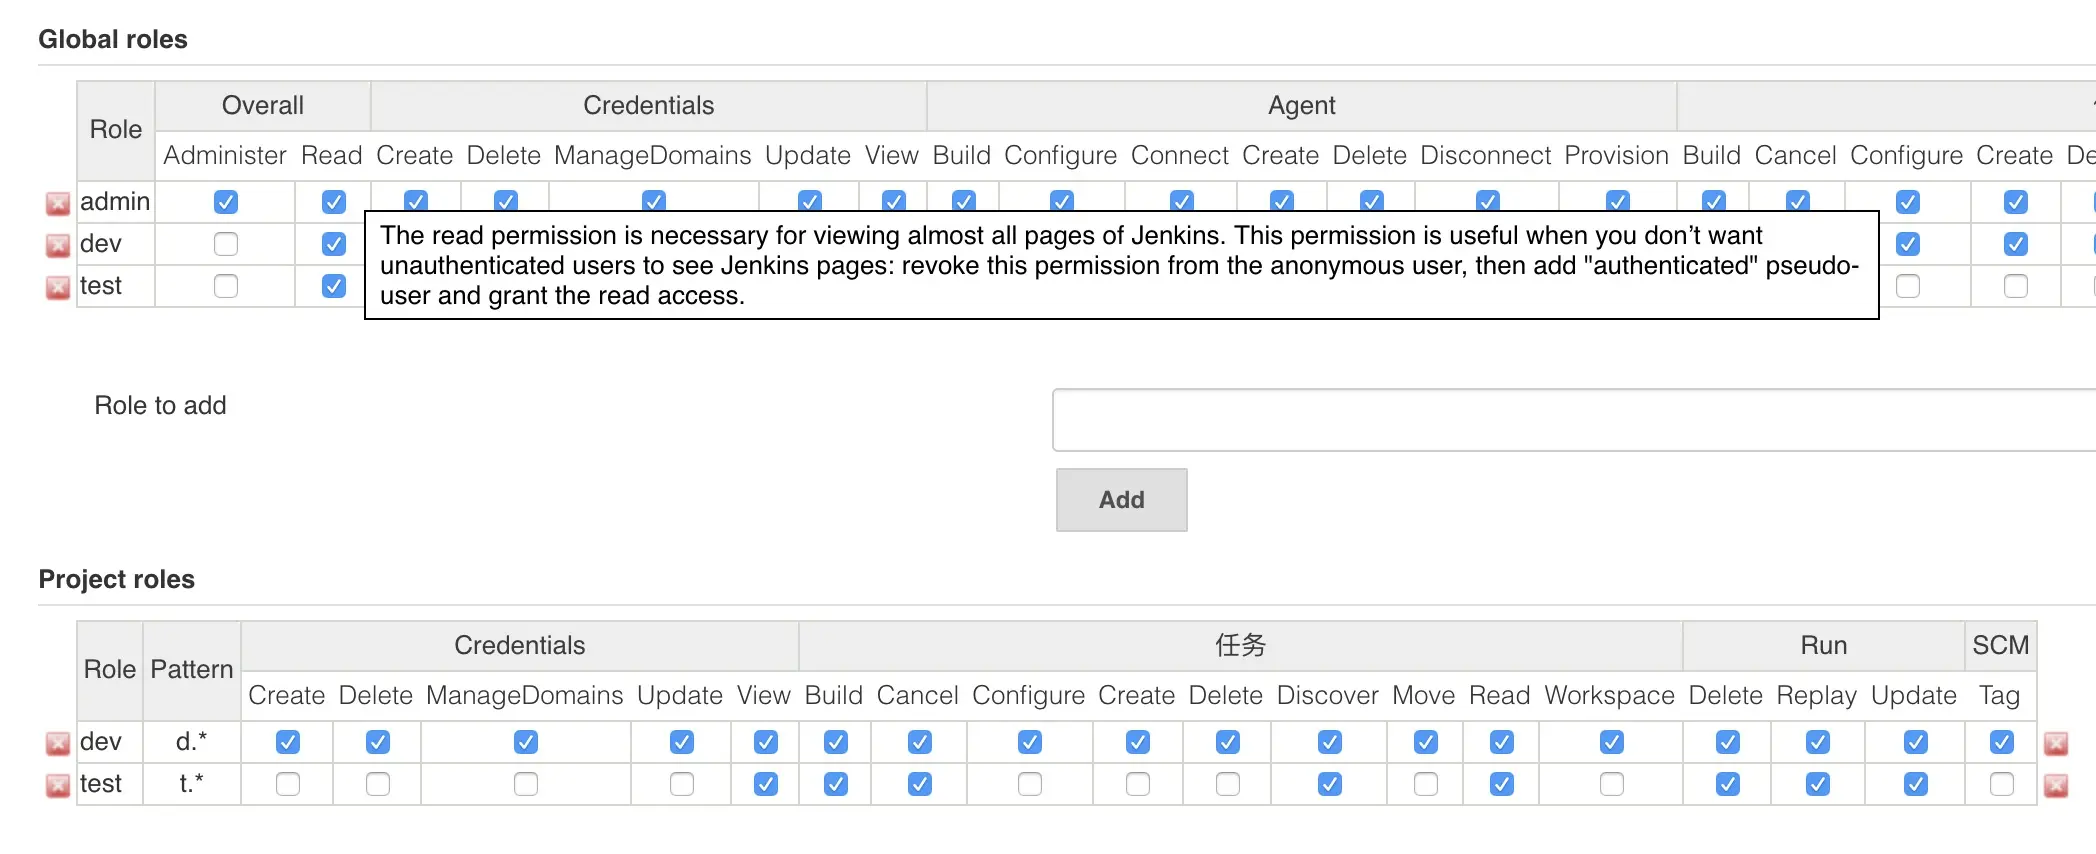Viewport: 2096px width, 854px height.
Task: Click the Add button
Action: (x=1121, y=500)
